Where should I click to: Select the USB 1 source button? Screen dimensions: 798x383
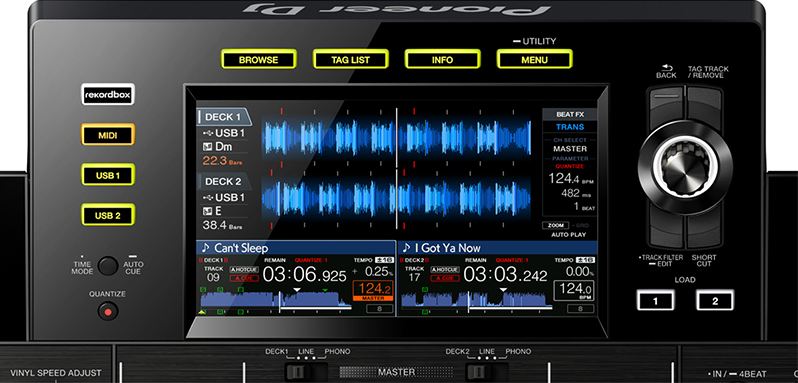(108, 175)
